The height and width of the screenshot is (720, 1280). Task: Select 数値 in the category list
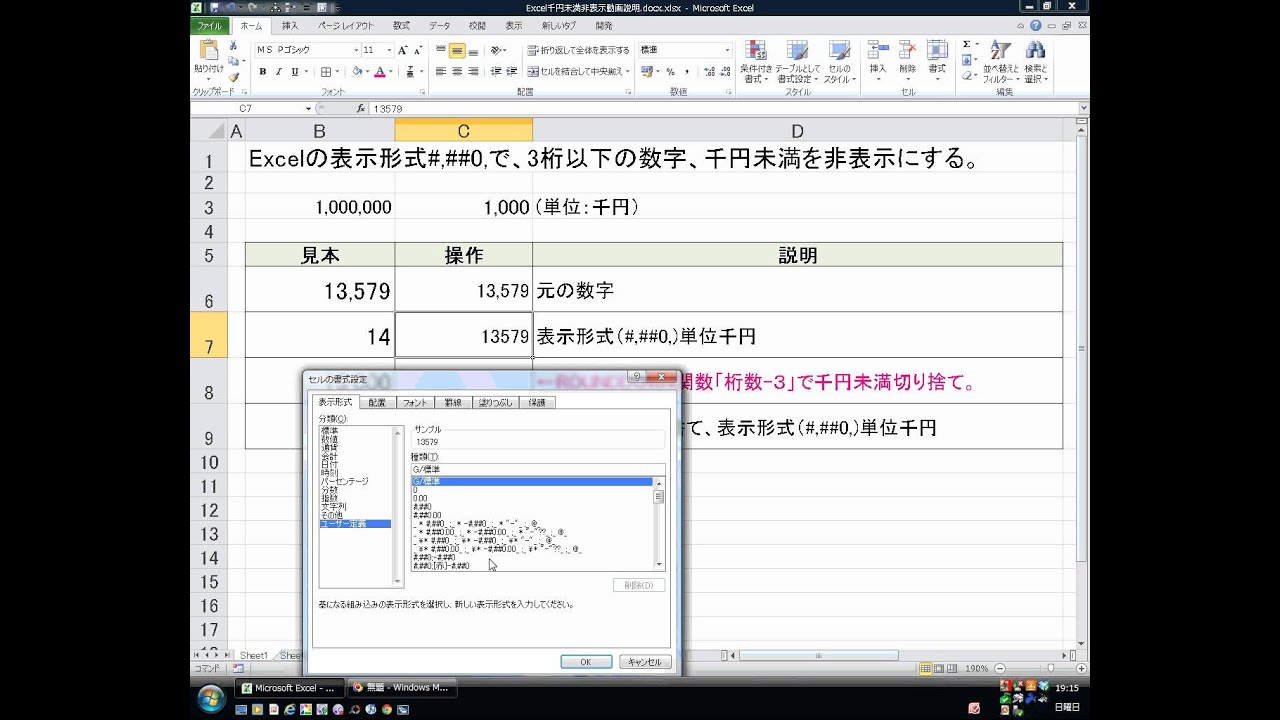[x=329, y=439]
